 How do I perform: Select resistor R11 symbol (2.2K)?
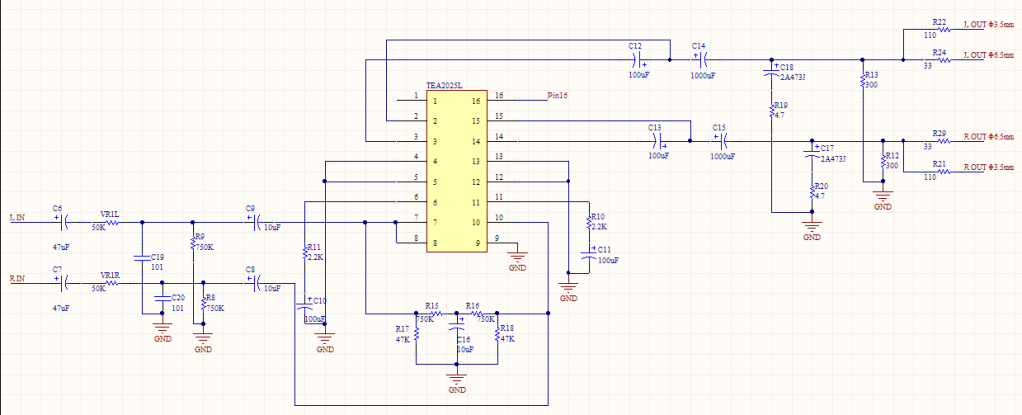pos(304,254)
